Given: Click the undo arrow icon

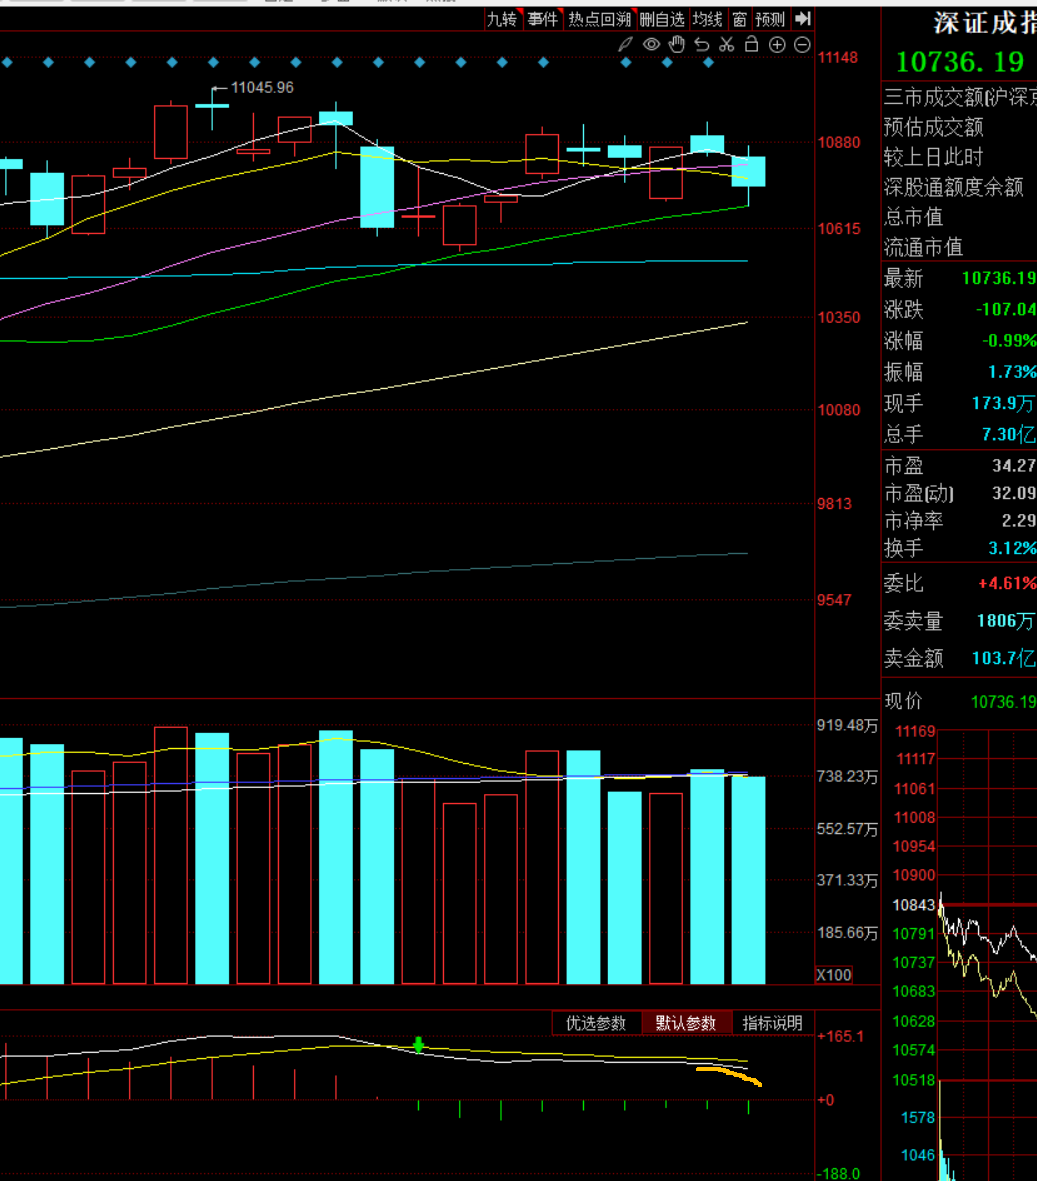Looking at the screenshot, I should coord(702,45).
